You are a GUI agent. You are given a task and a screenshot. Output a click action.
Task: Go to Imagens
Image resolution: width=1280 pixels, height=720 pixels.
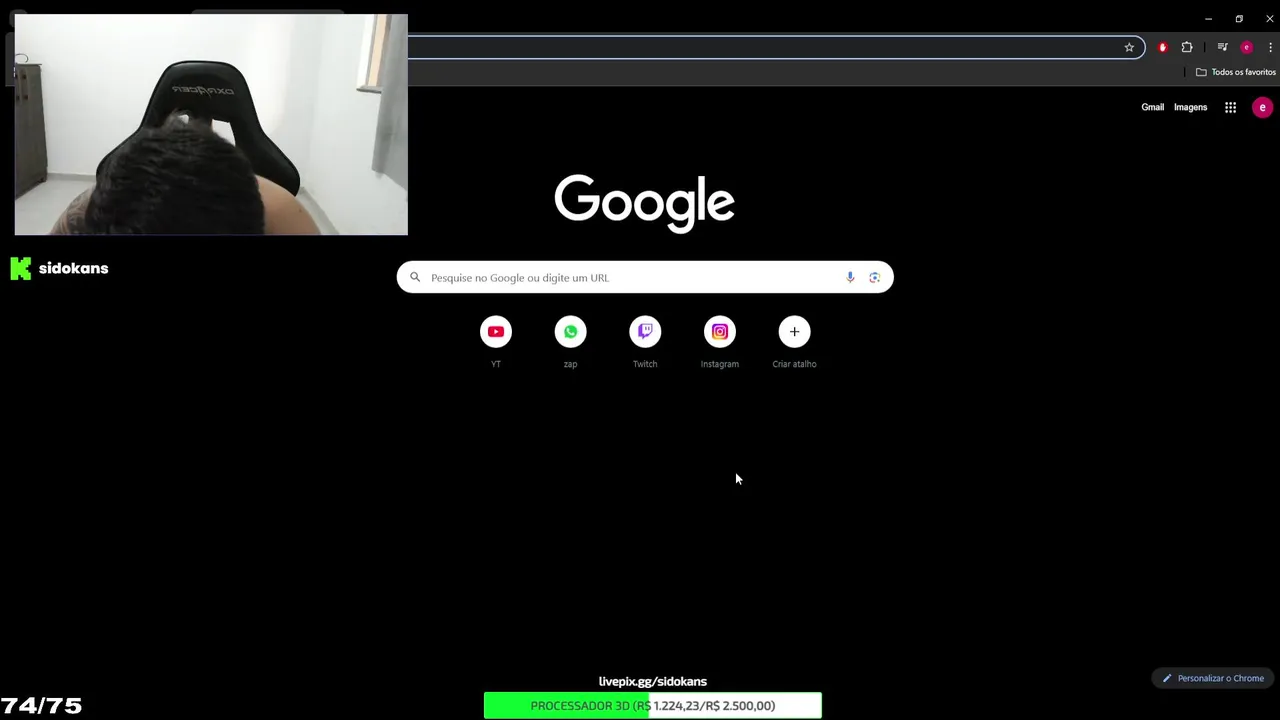pyautogui.click(x=1190, y=107)
